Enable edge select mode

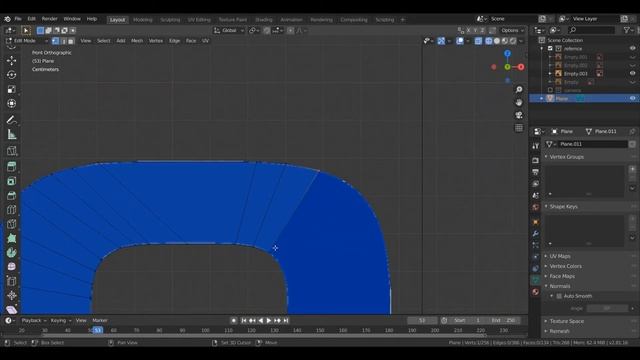click(x=63, y=41)
